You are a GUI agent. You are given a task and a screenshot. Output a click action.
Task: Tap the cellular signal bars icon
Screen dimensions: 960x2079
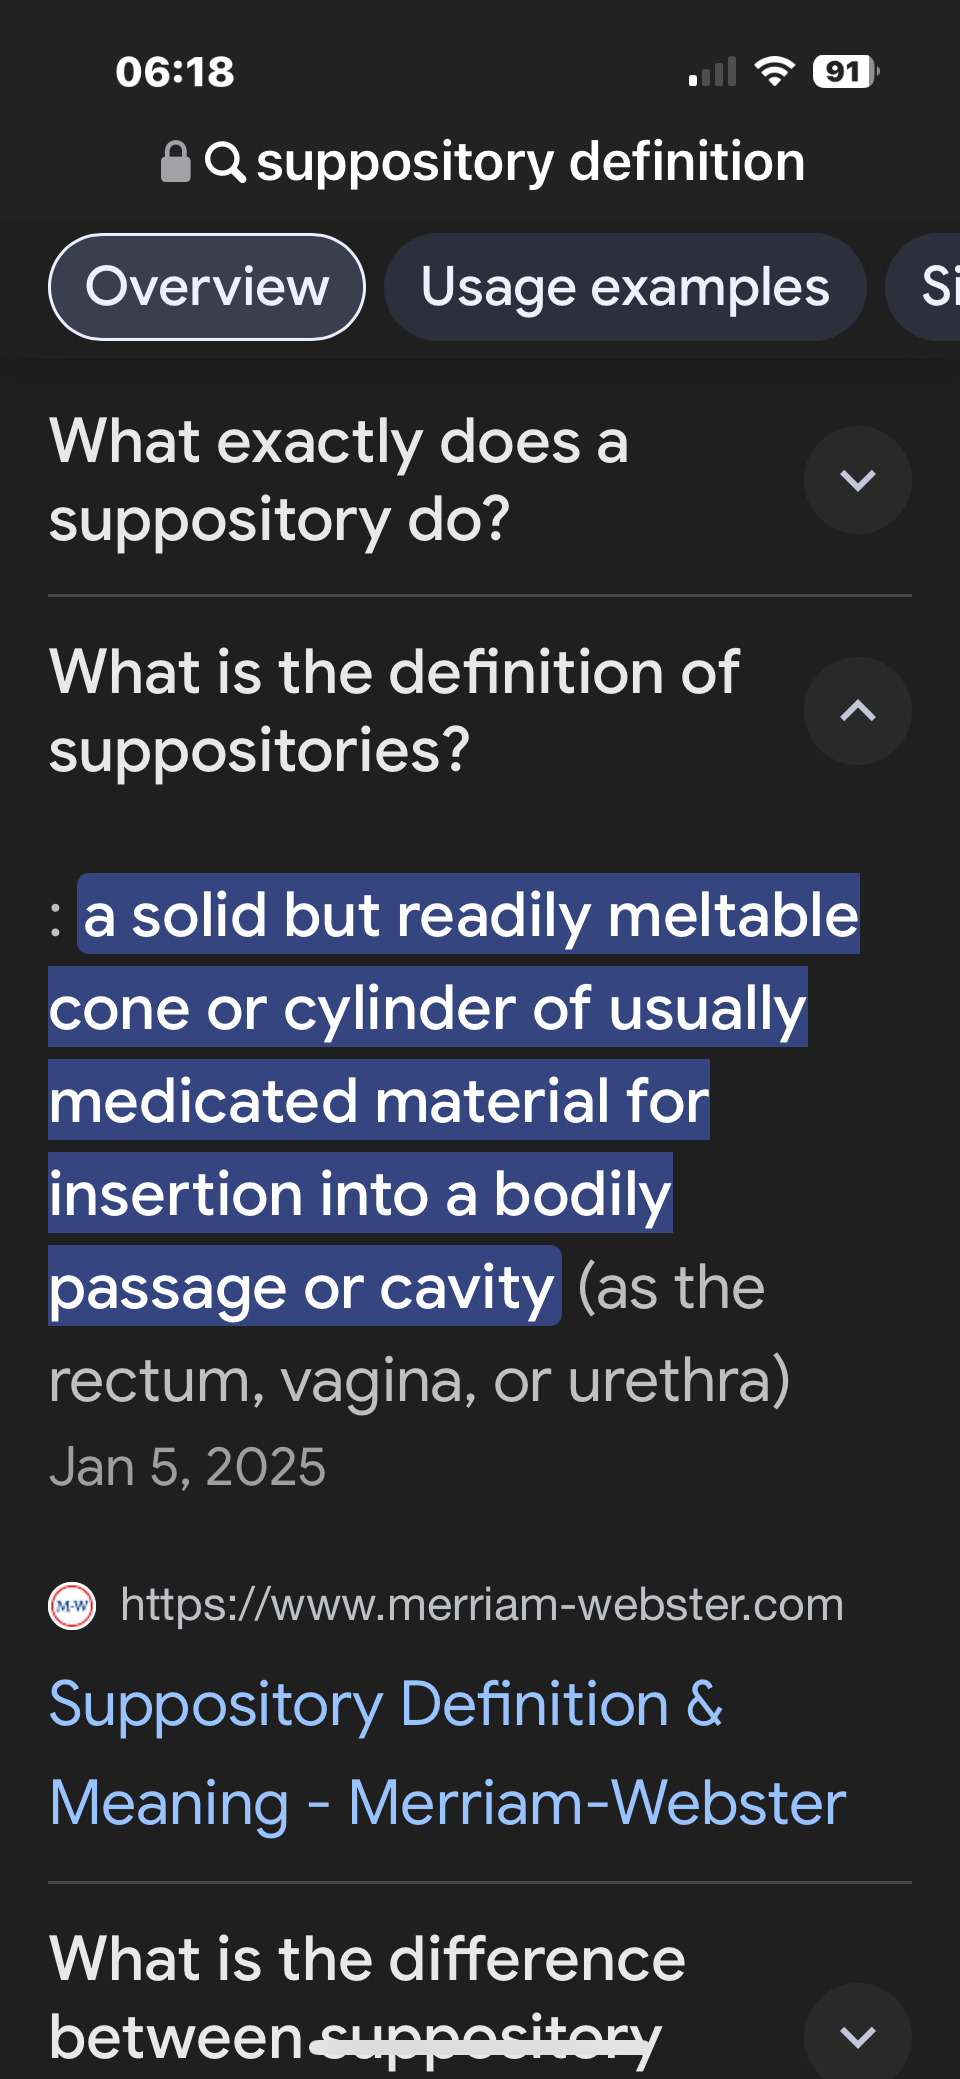(x=712, y=72)
